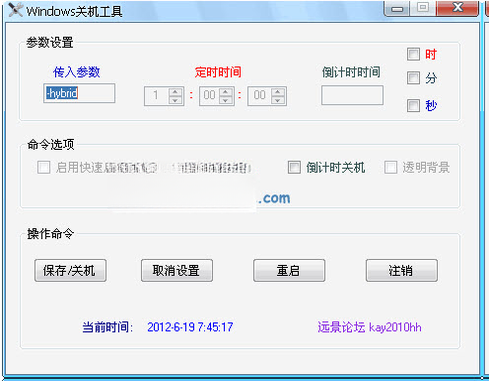The height and width of the screenshot is (381, 489).
Task: Increase the hour value with the up arrow
Action: (175, 92)
